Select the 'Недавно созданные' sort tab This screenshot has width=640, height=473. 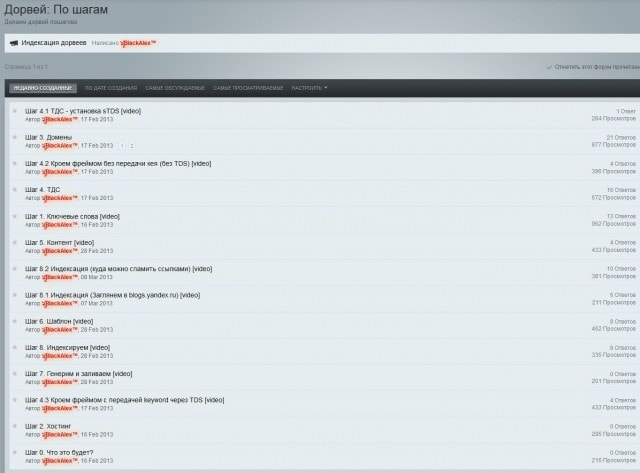[x=43, y=88]
